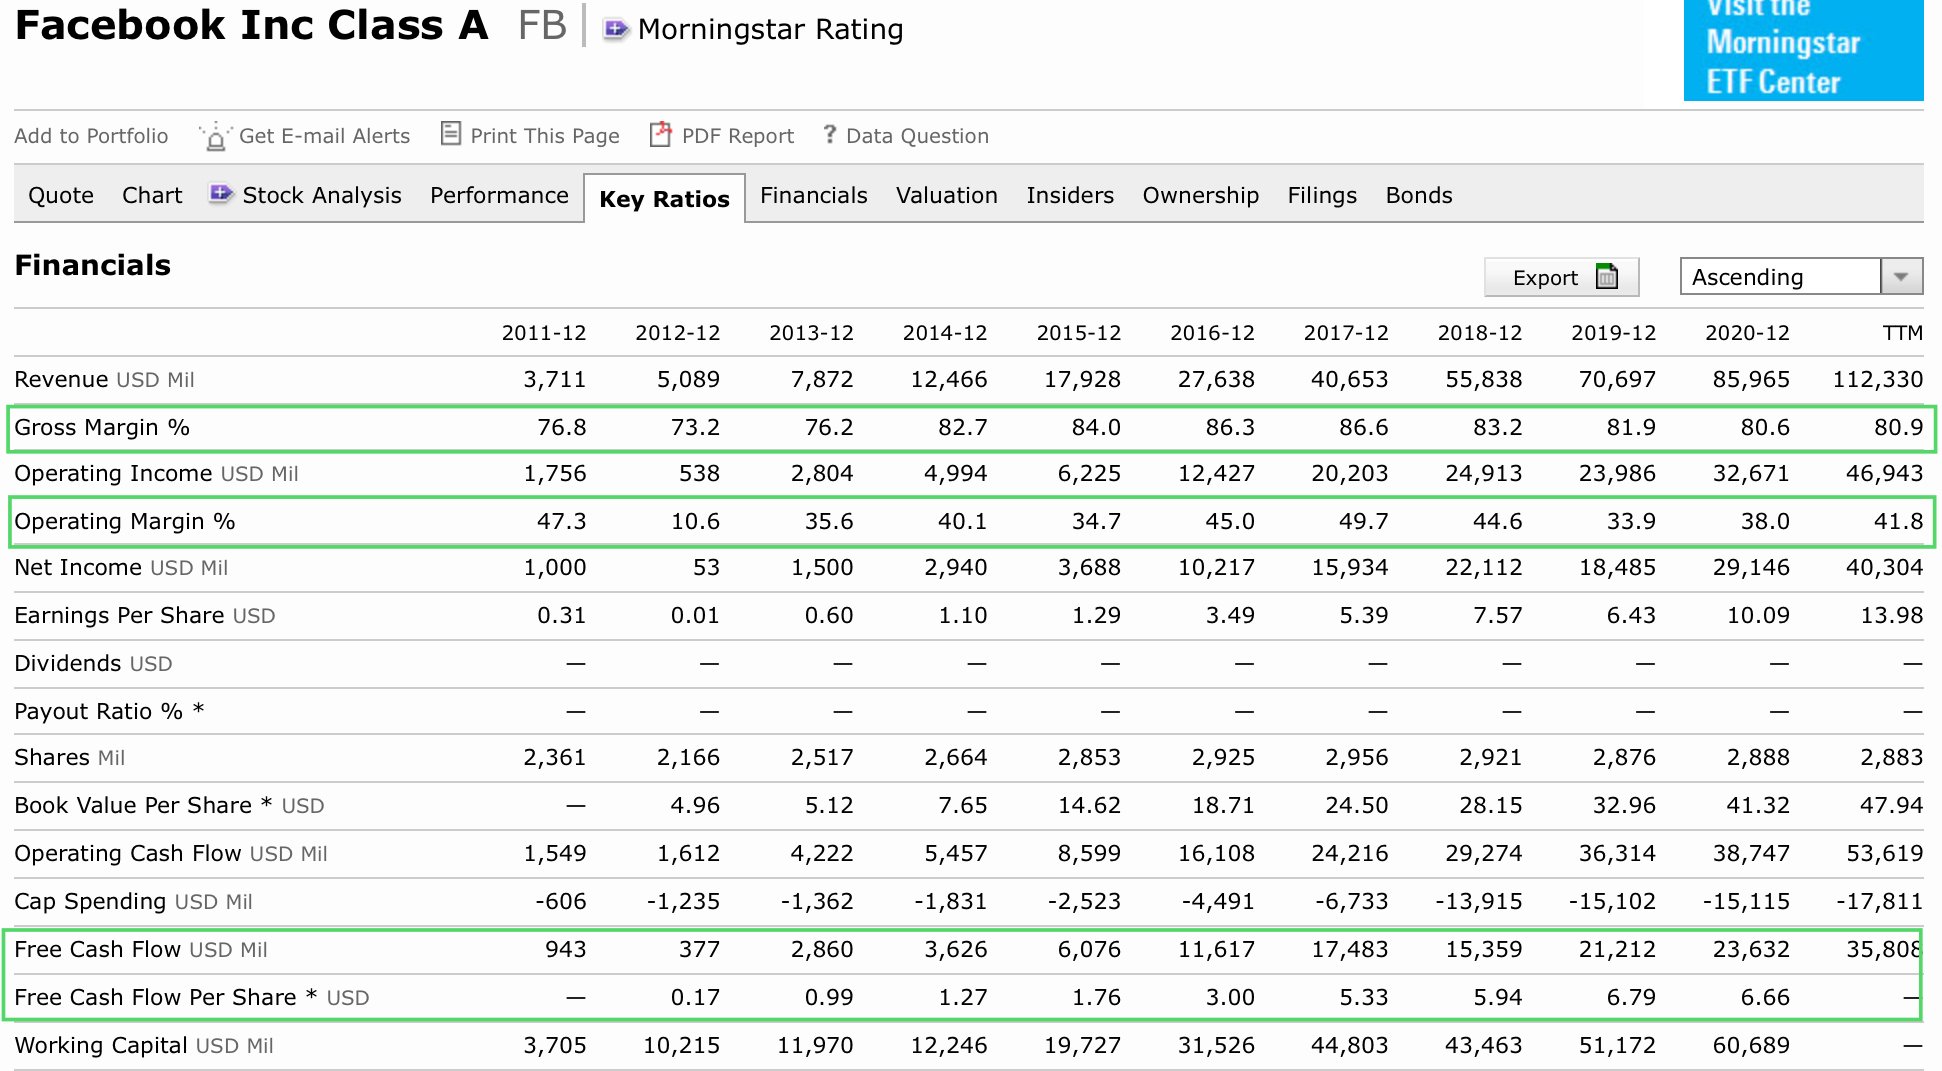Image resolution: width=1942 pixels, height=1071 pixels.
Task: Click the PDF Report icon
Action: [x=661, y=134]
